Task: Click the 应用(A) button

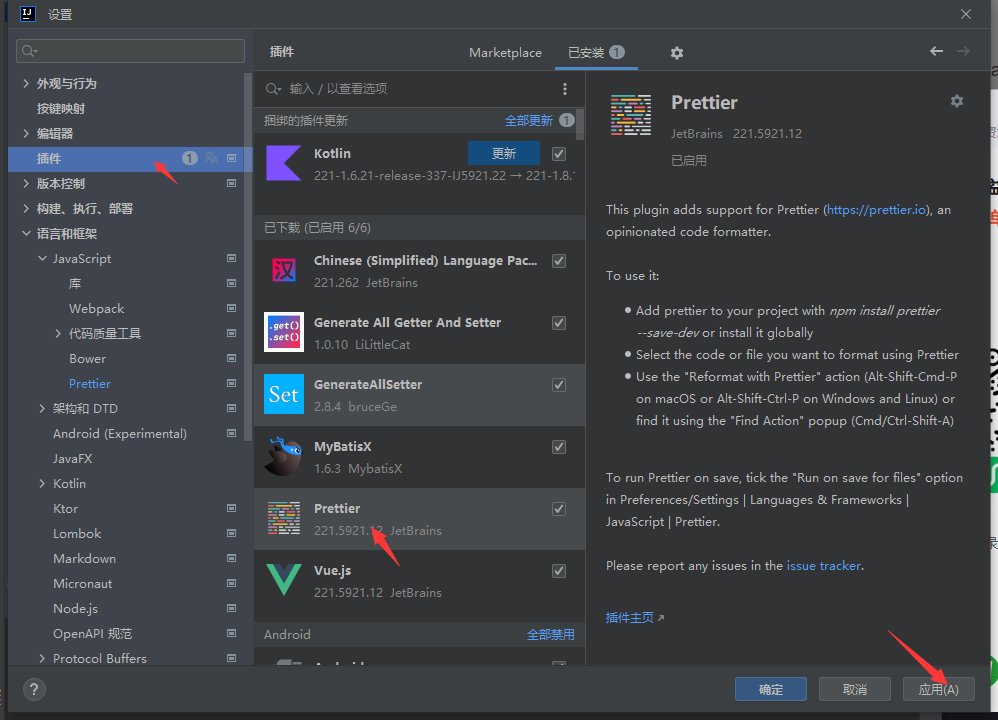Action: 938,689
